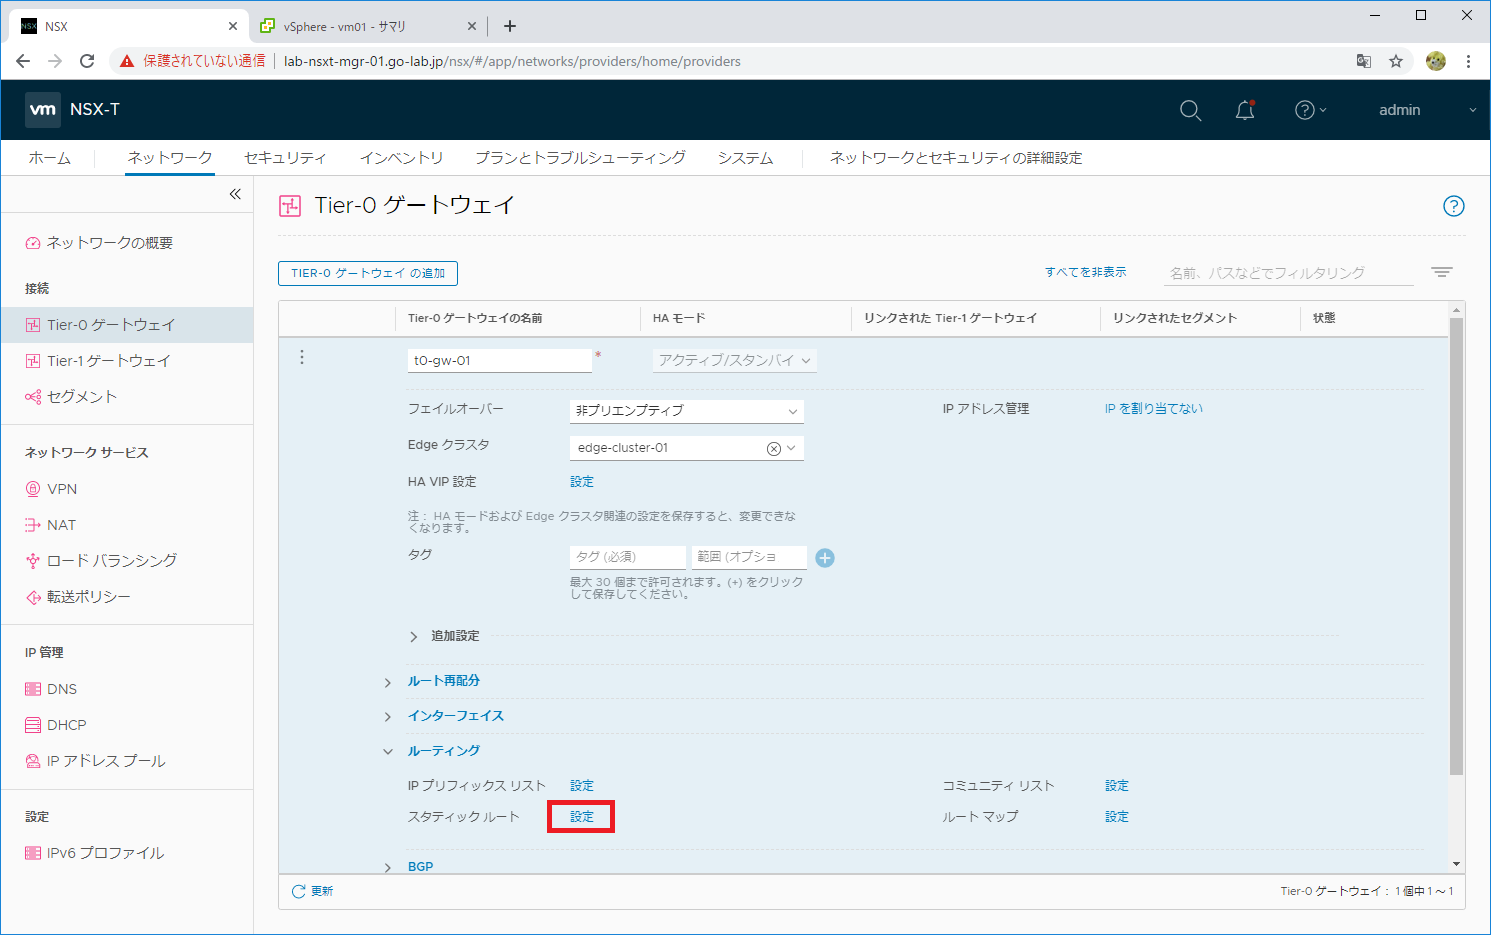Open the フェイルオーバー dropdown
The image size is (1491, 935).
click(x=686, y=411)
